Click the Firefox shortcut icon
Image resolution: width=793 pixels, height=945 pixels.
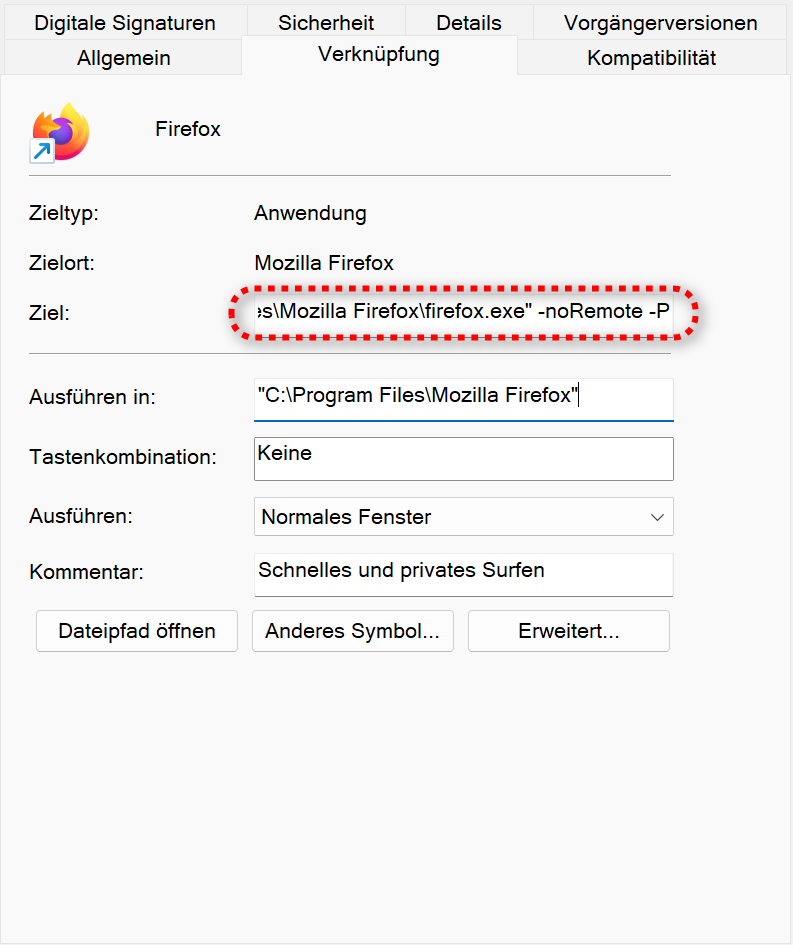[x=60, y=131]
